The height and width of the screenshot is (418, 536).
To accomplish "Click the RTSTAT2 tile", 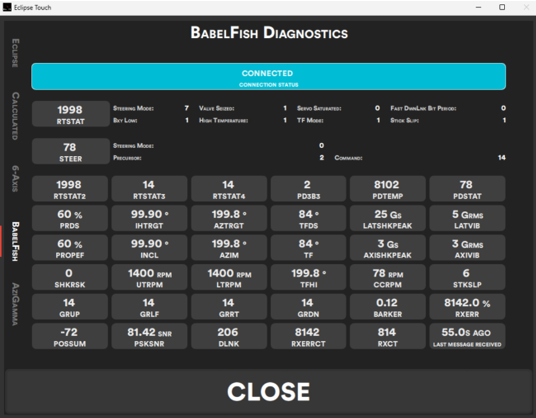I will pos(70,189).
